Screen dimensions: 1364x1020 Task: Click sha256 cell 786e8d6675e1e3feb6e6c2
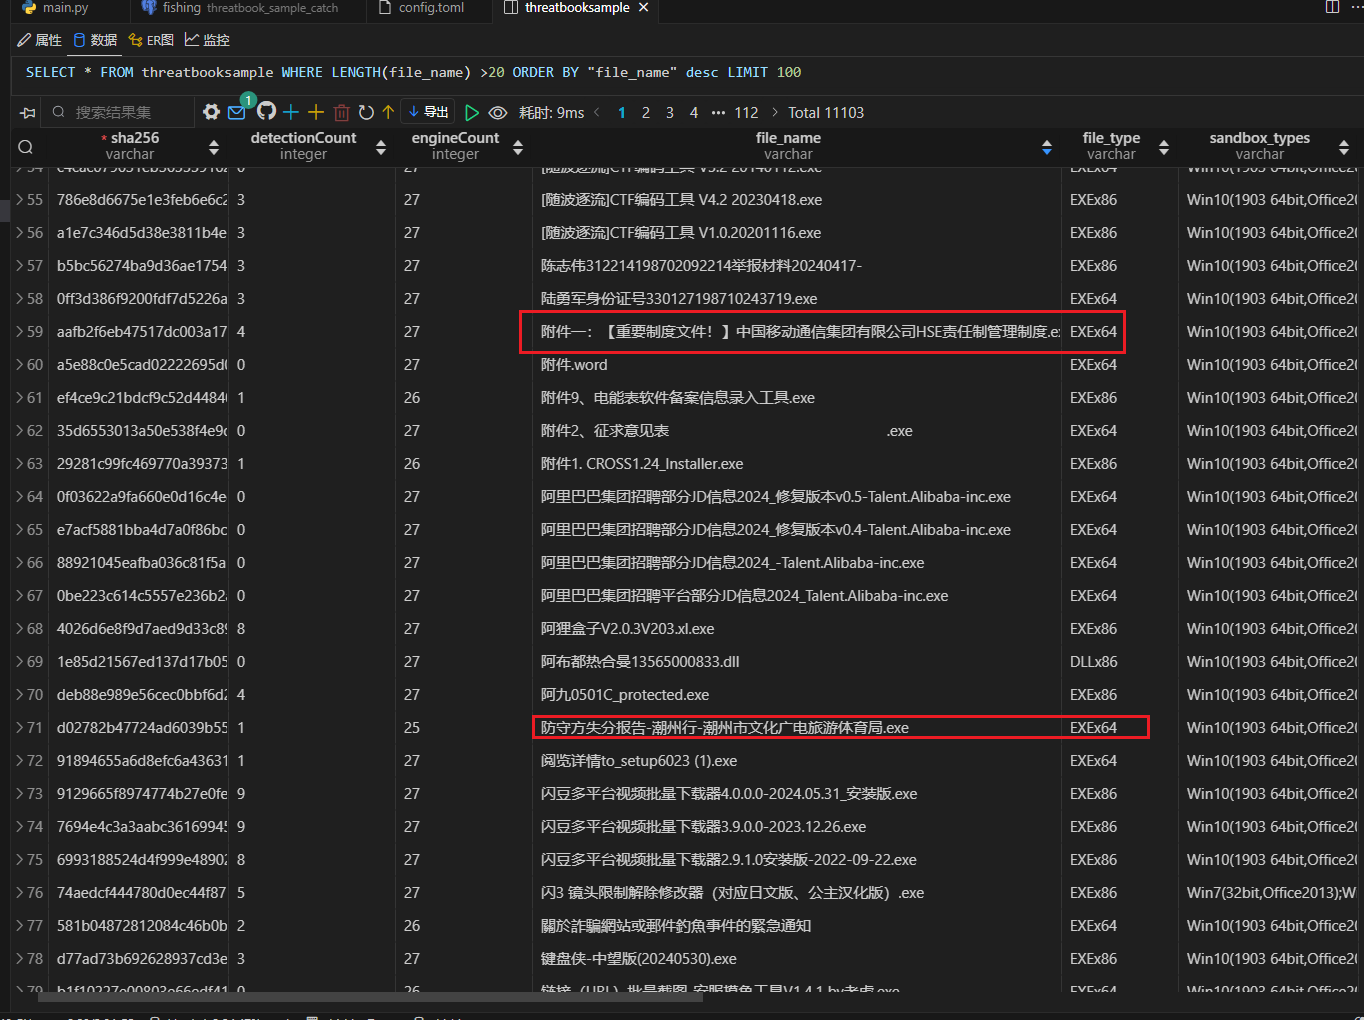coord(141,200)
